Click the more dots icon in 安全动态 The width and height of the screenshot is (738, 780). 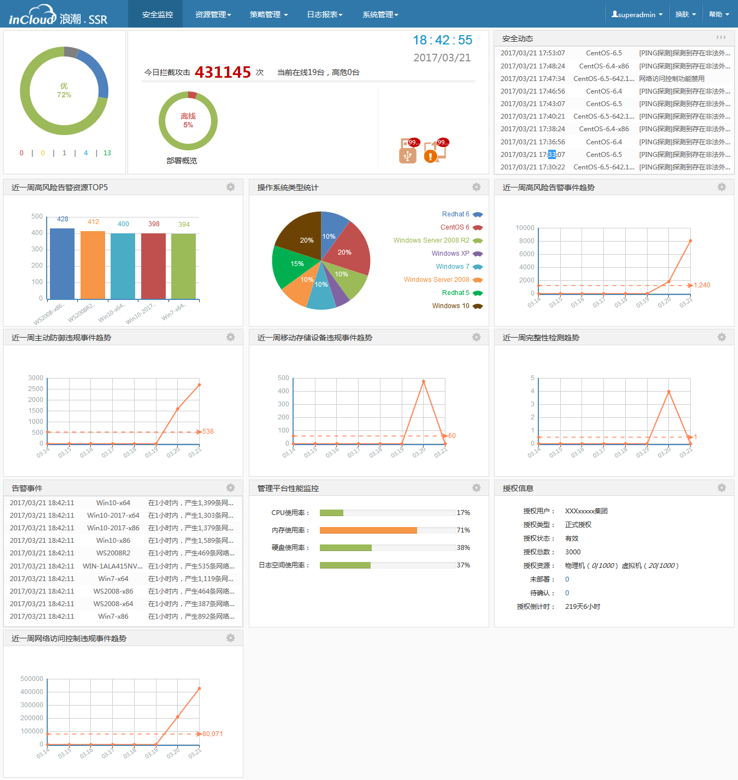tap(721, 37)
